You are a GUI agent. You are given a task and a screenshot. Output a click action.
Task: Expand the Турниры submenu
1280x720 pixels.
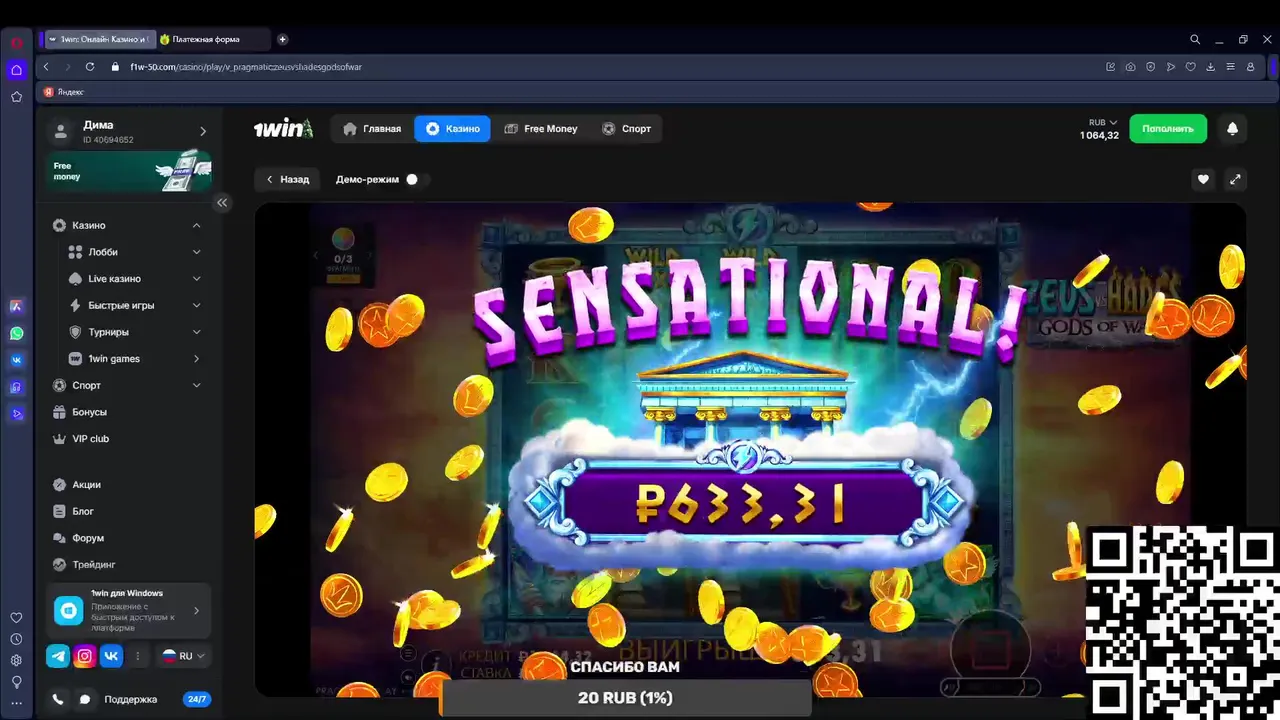pyautogui.click(x=196, y=332)
